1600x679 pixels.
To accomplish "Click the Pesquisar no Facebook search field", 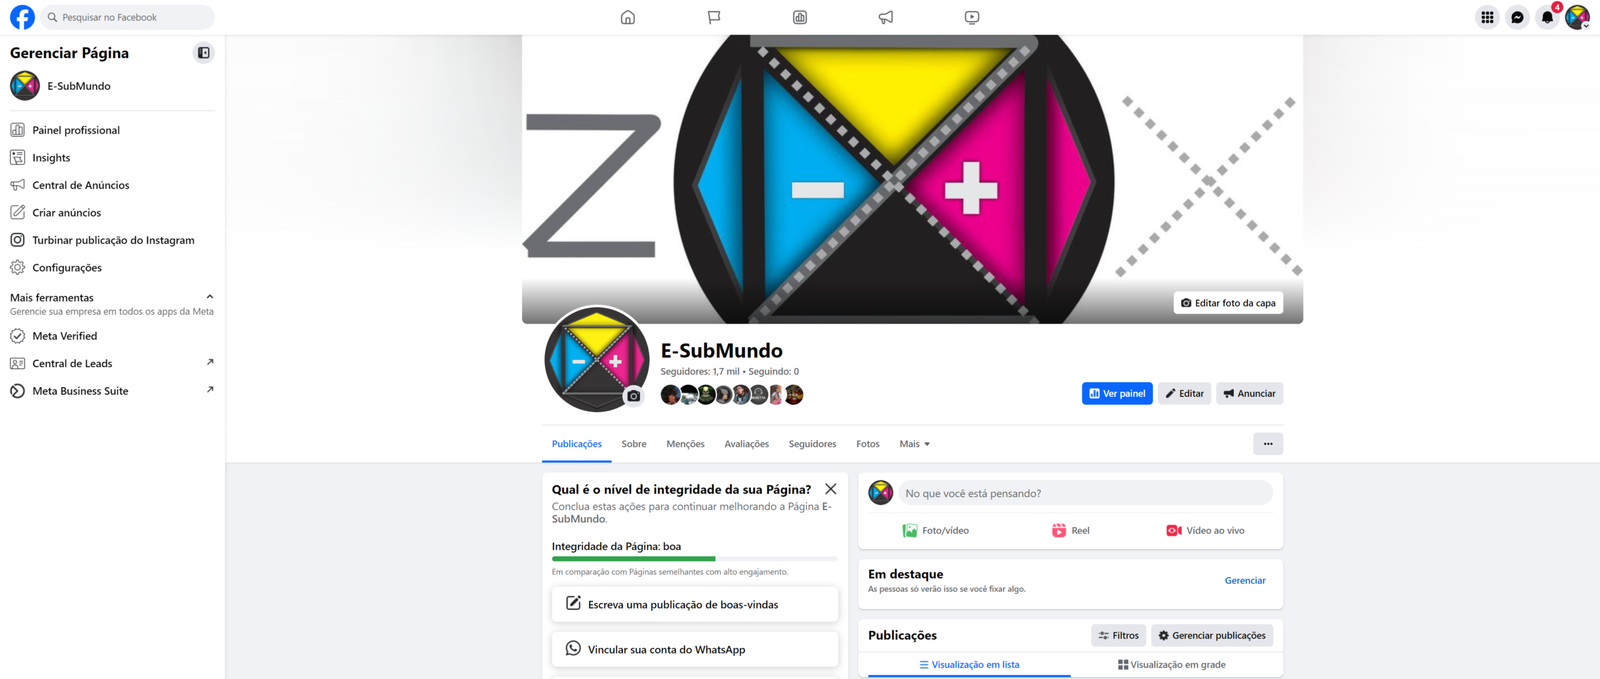I will (x=128, y=17).
